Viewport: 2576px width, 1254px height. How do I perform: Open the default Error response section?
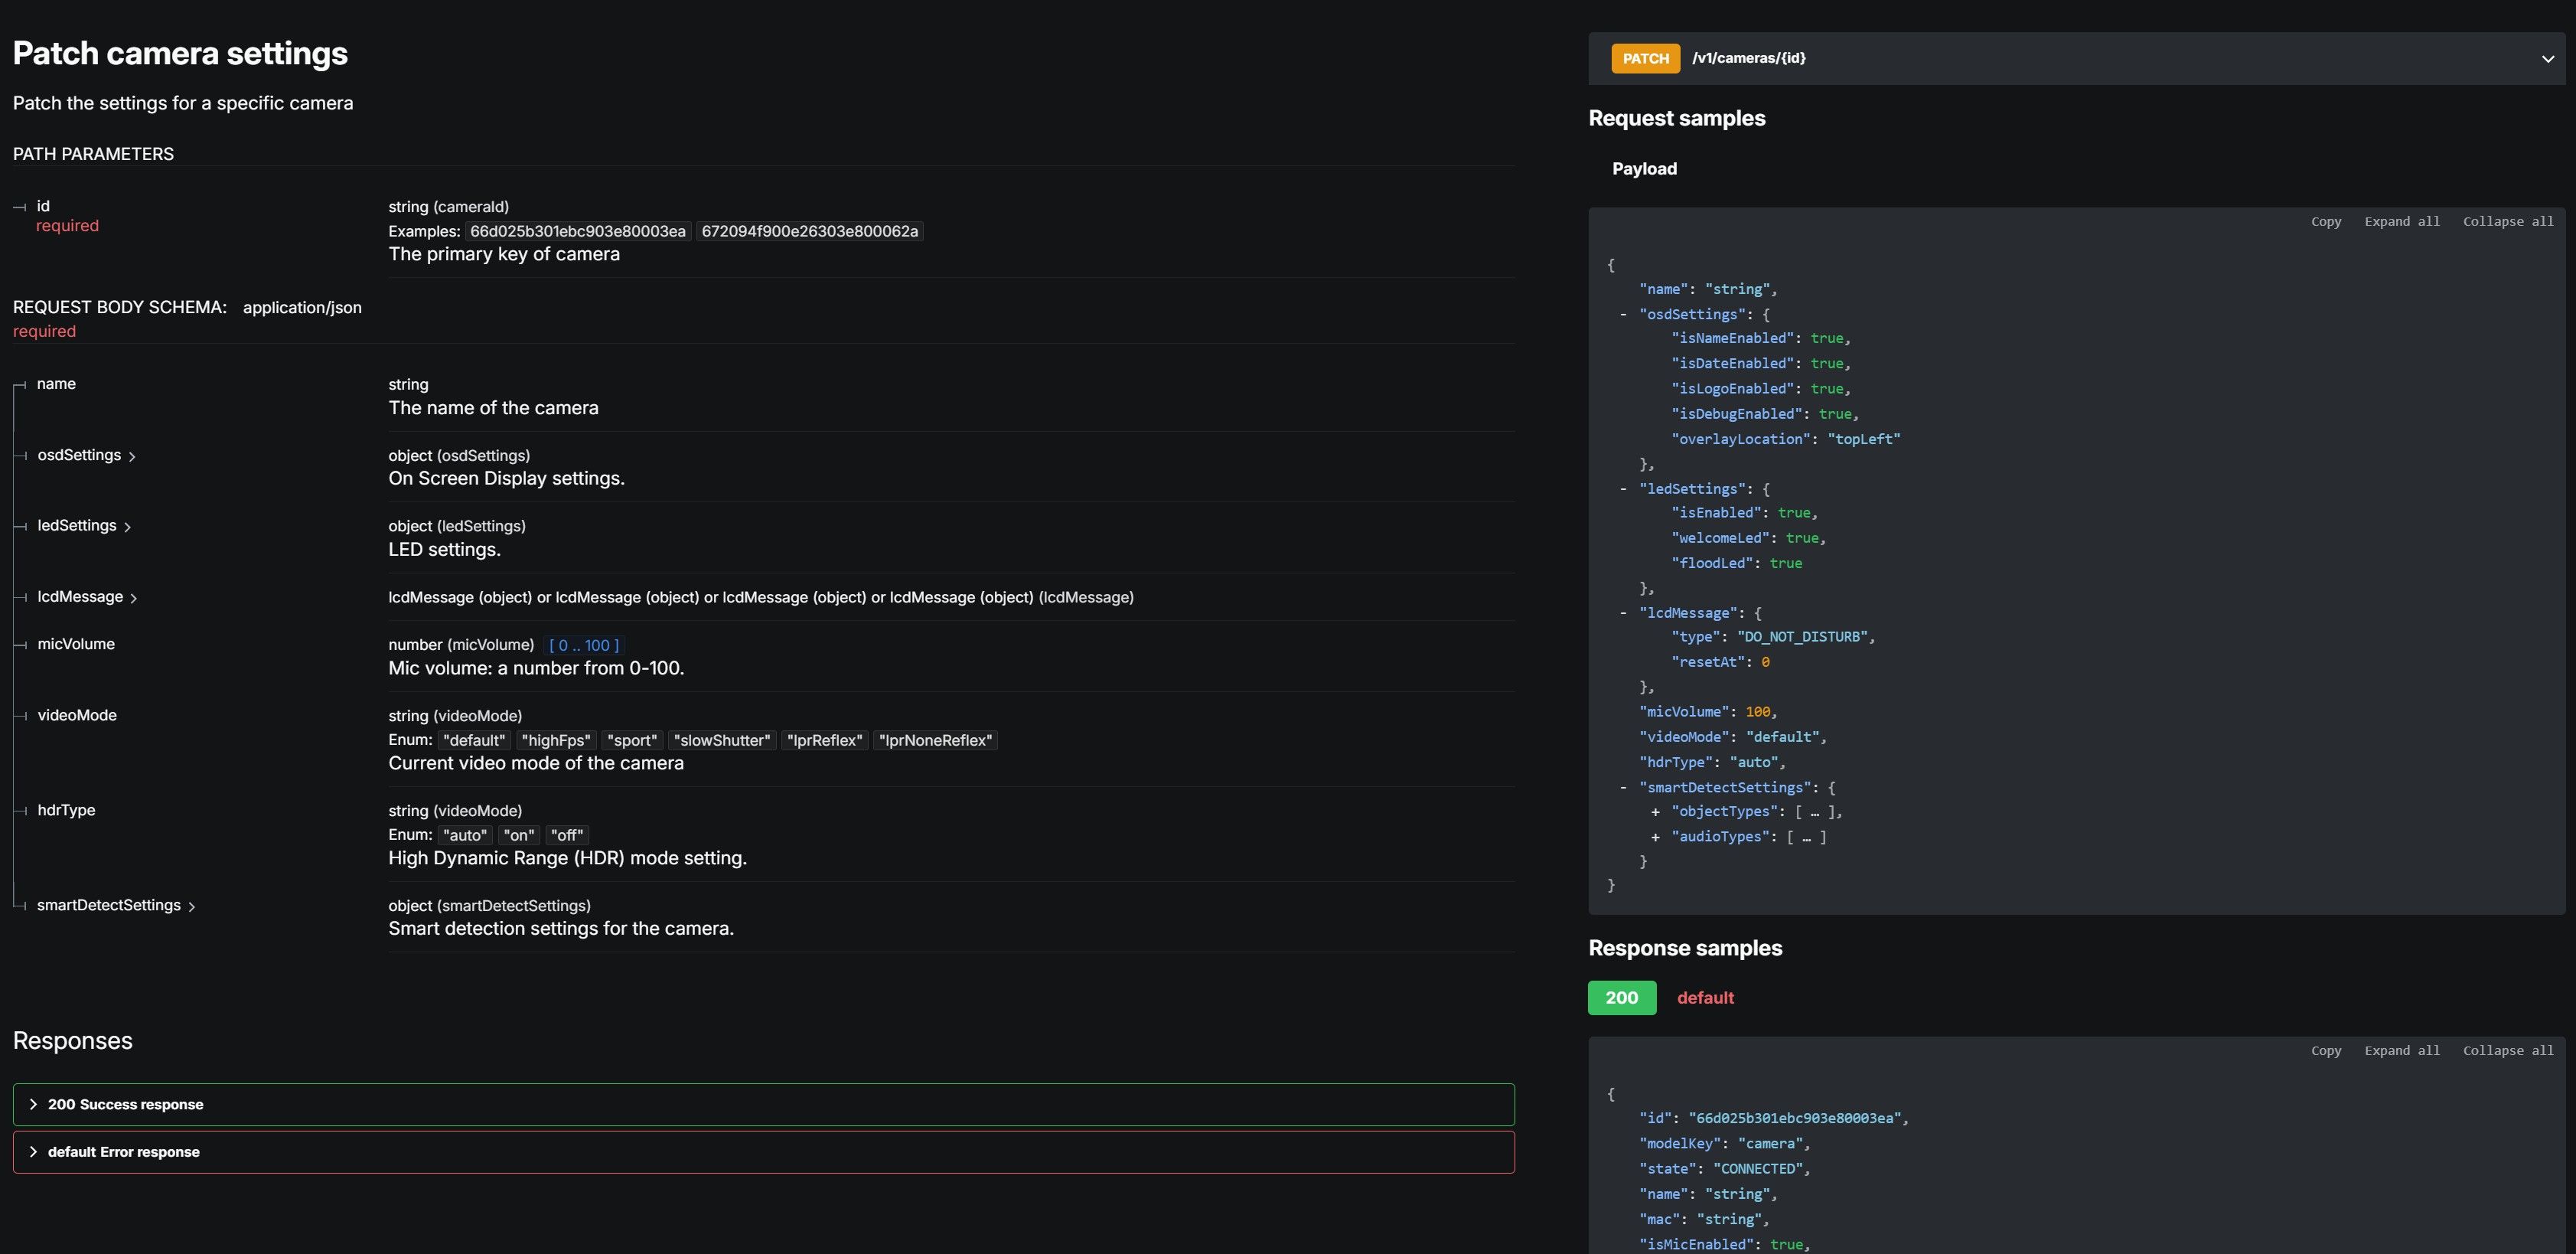123,1152
